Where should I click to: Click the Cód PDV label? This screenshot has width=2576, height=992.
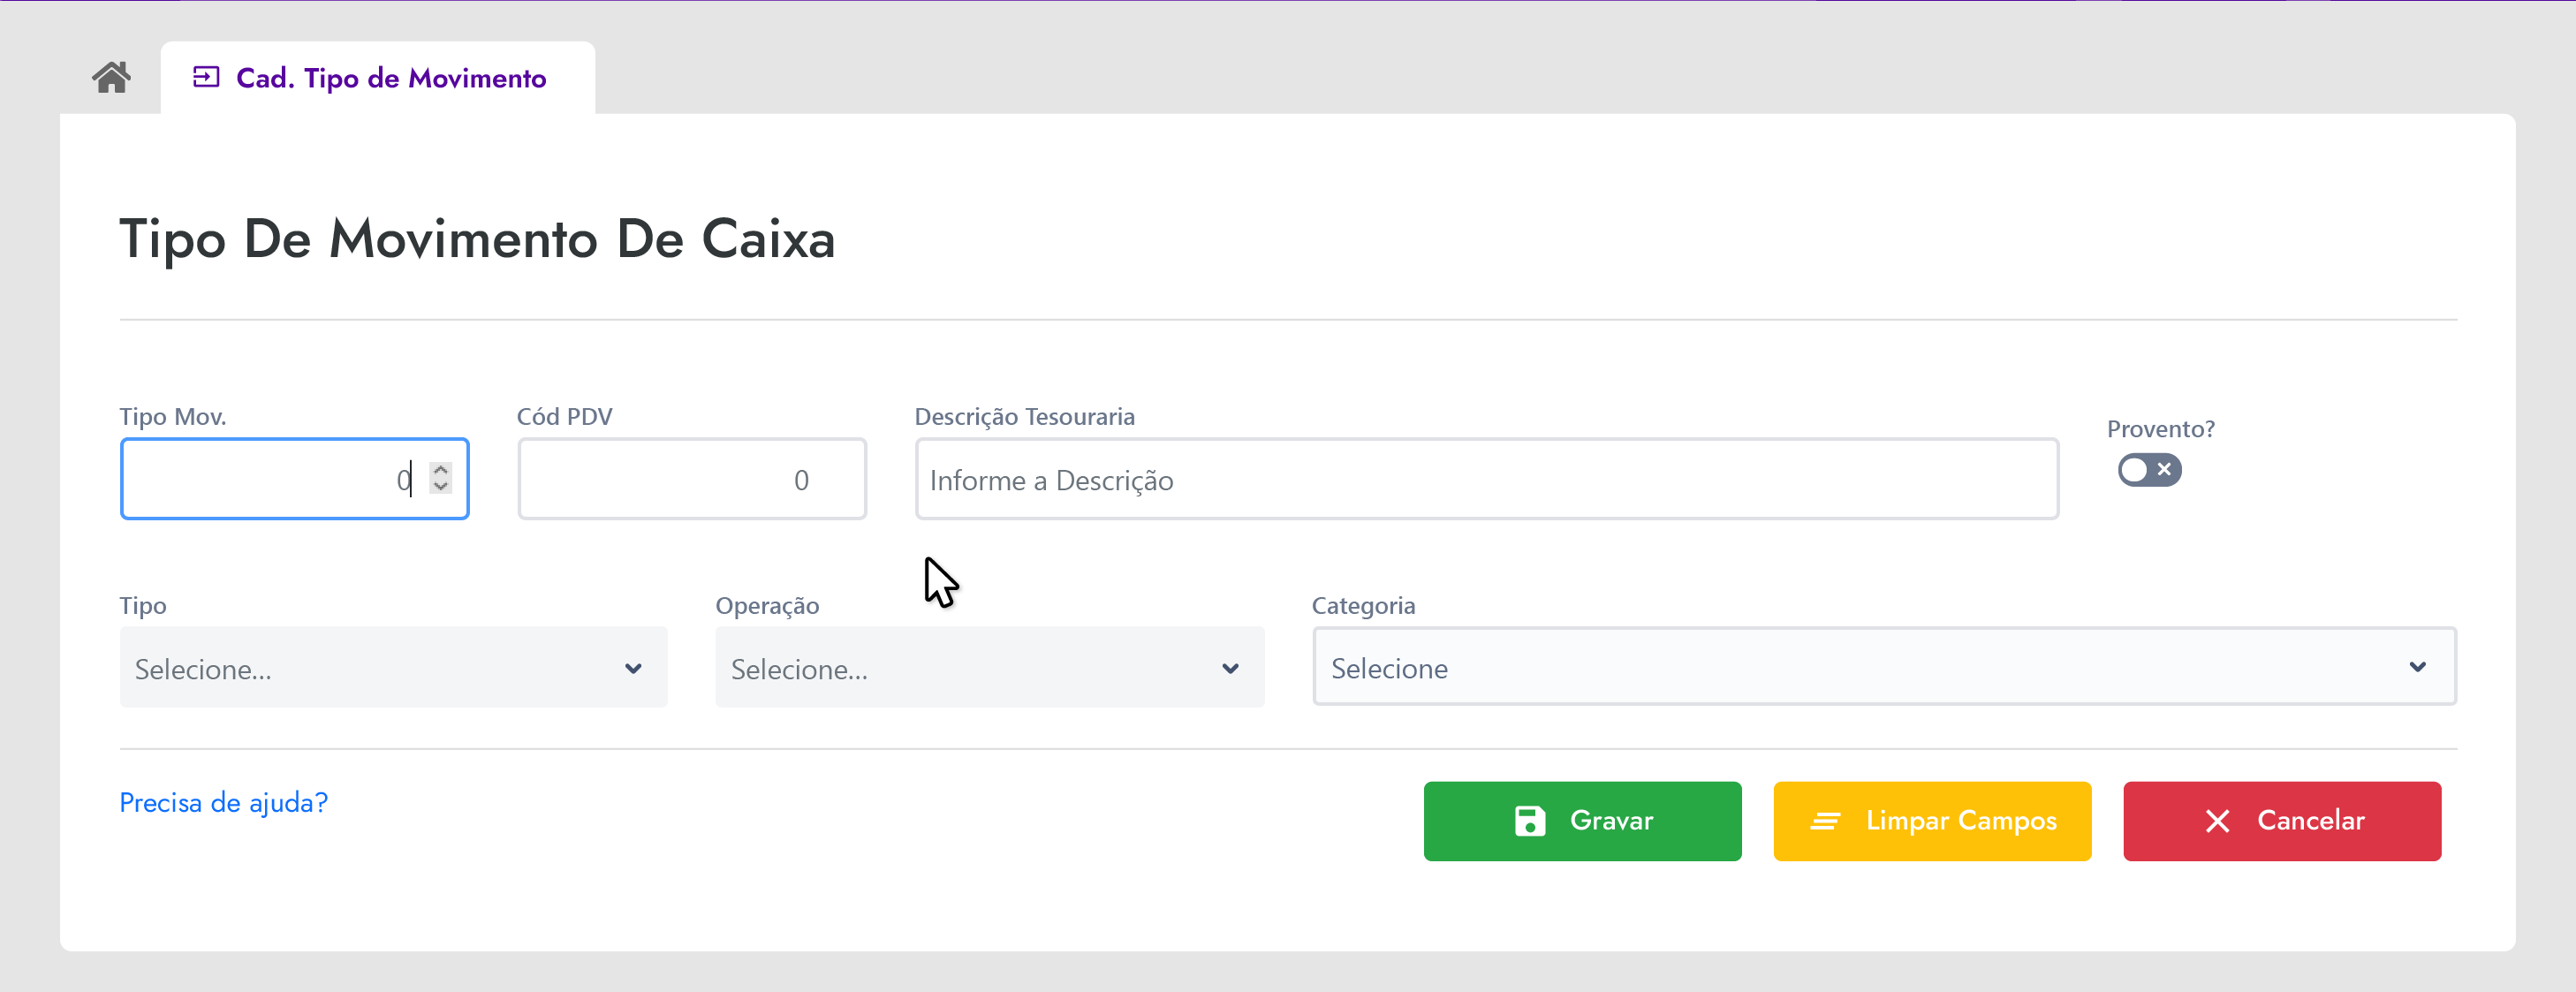[564, 416]
